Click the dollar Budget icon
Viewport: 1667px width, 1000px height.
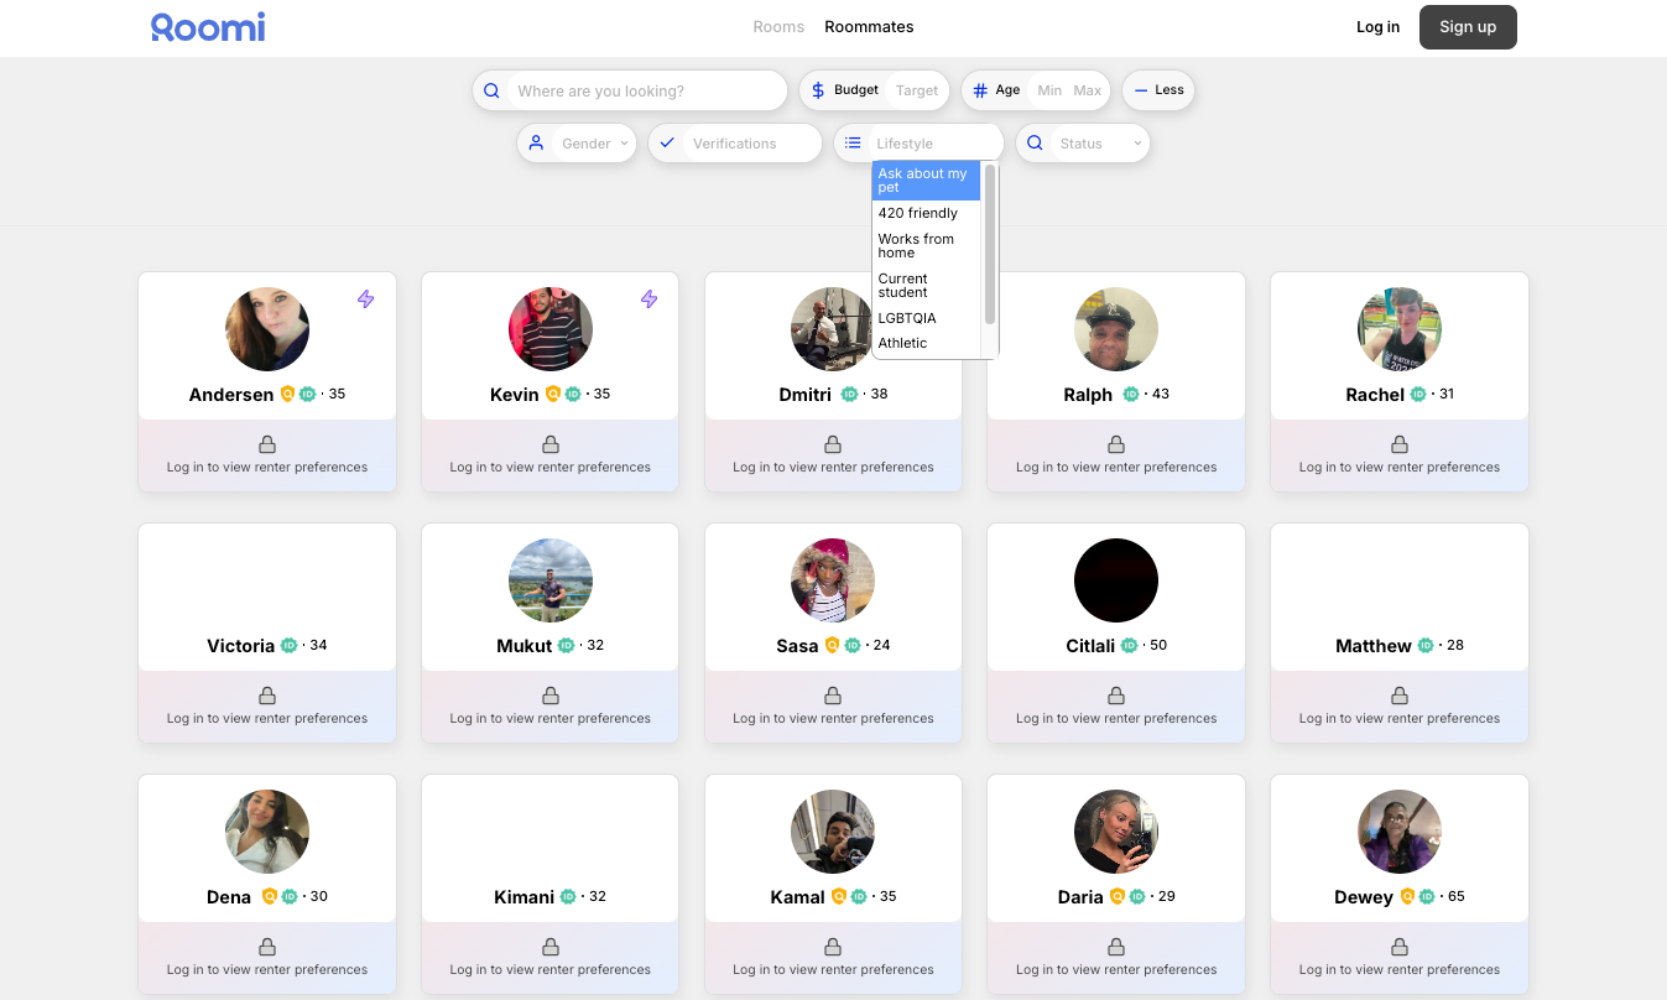click(x=818, y=90)
